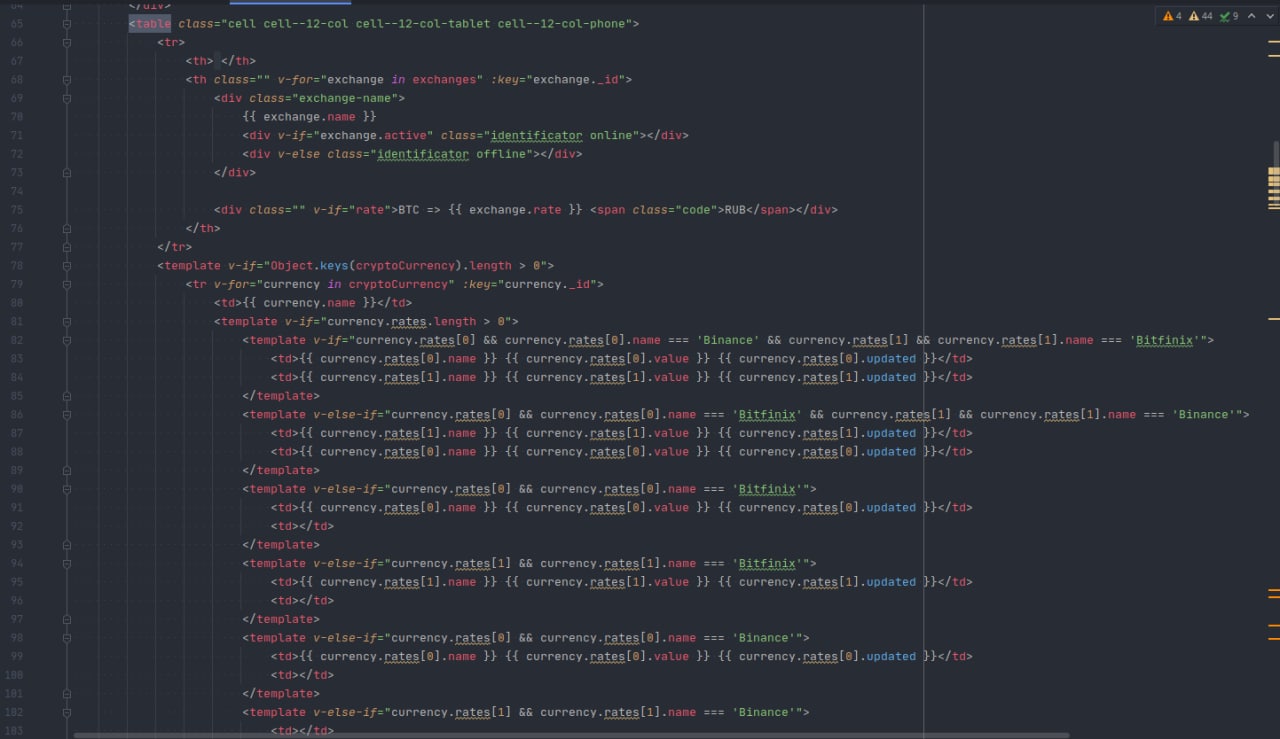Fold the Bitfinix template on line 90
The image size is (1280, 739).
(x=67, y=489)
